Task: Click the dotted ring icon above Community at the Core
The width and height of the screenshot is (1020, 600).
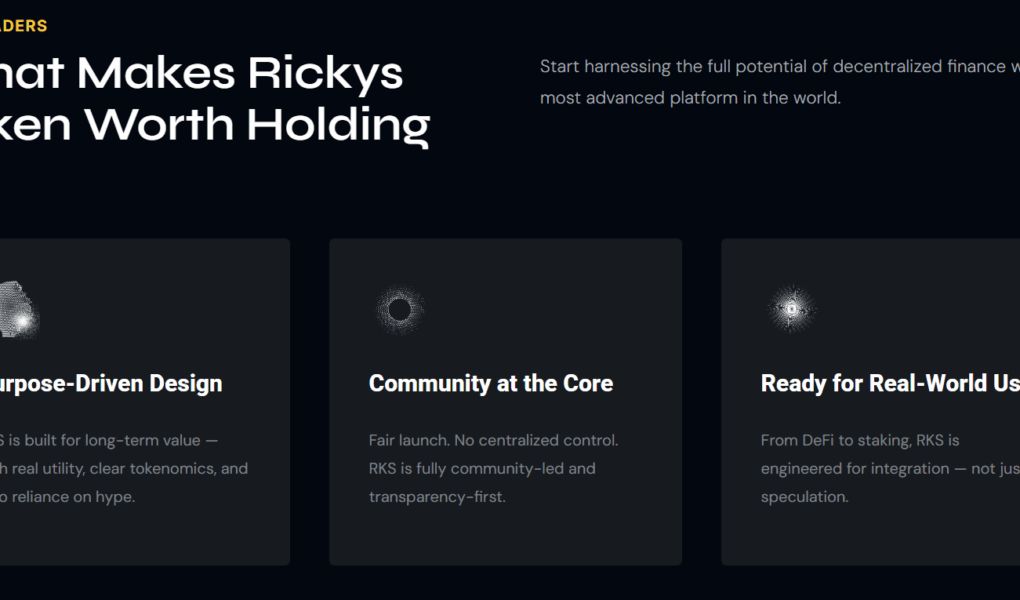Action: pos(399,309)
